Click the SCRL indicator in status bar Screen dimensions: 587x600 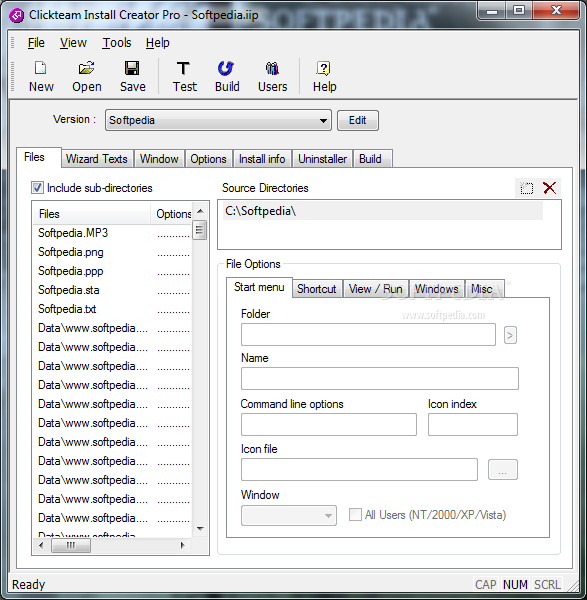pyautogui.click(x=547, y=584)
